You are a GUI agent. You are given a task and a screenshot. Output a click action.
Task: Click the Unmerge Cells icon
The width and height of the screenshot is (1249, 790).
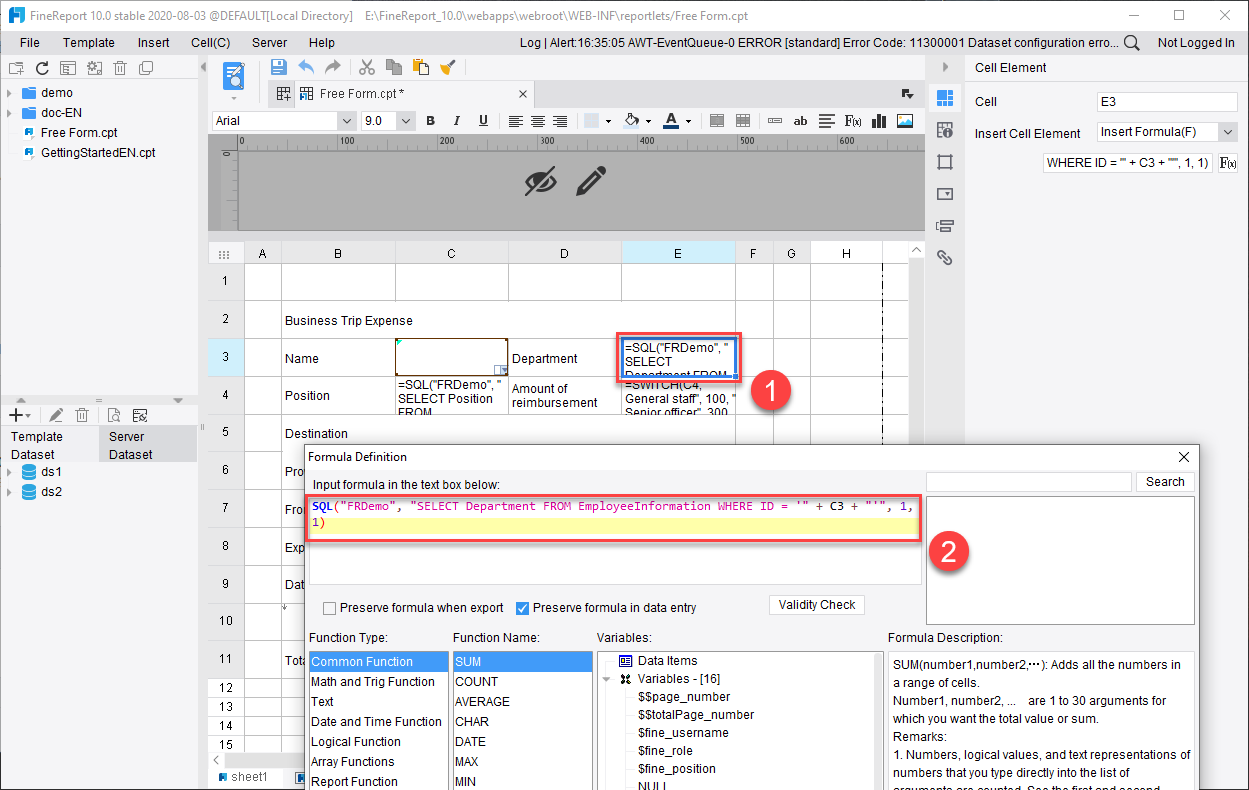[744, 121]
